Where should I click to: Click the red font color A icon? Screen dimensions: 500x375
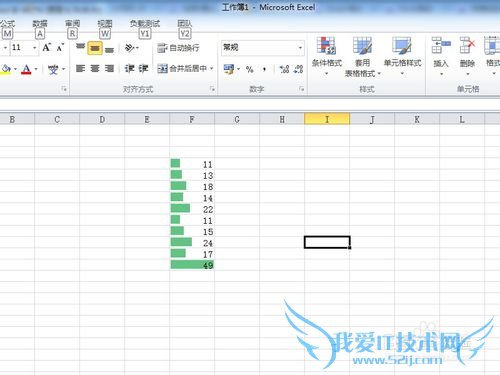(x=26, y=69)
